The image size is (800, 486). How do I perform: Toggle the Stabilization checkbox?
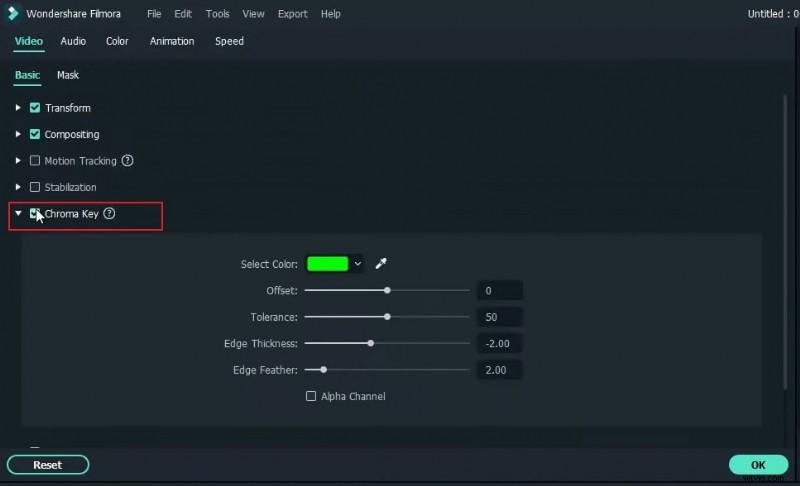(x=35, y=187)
